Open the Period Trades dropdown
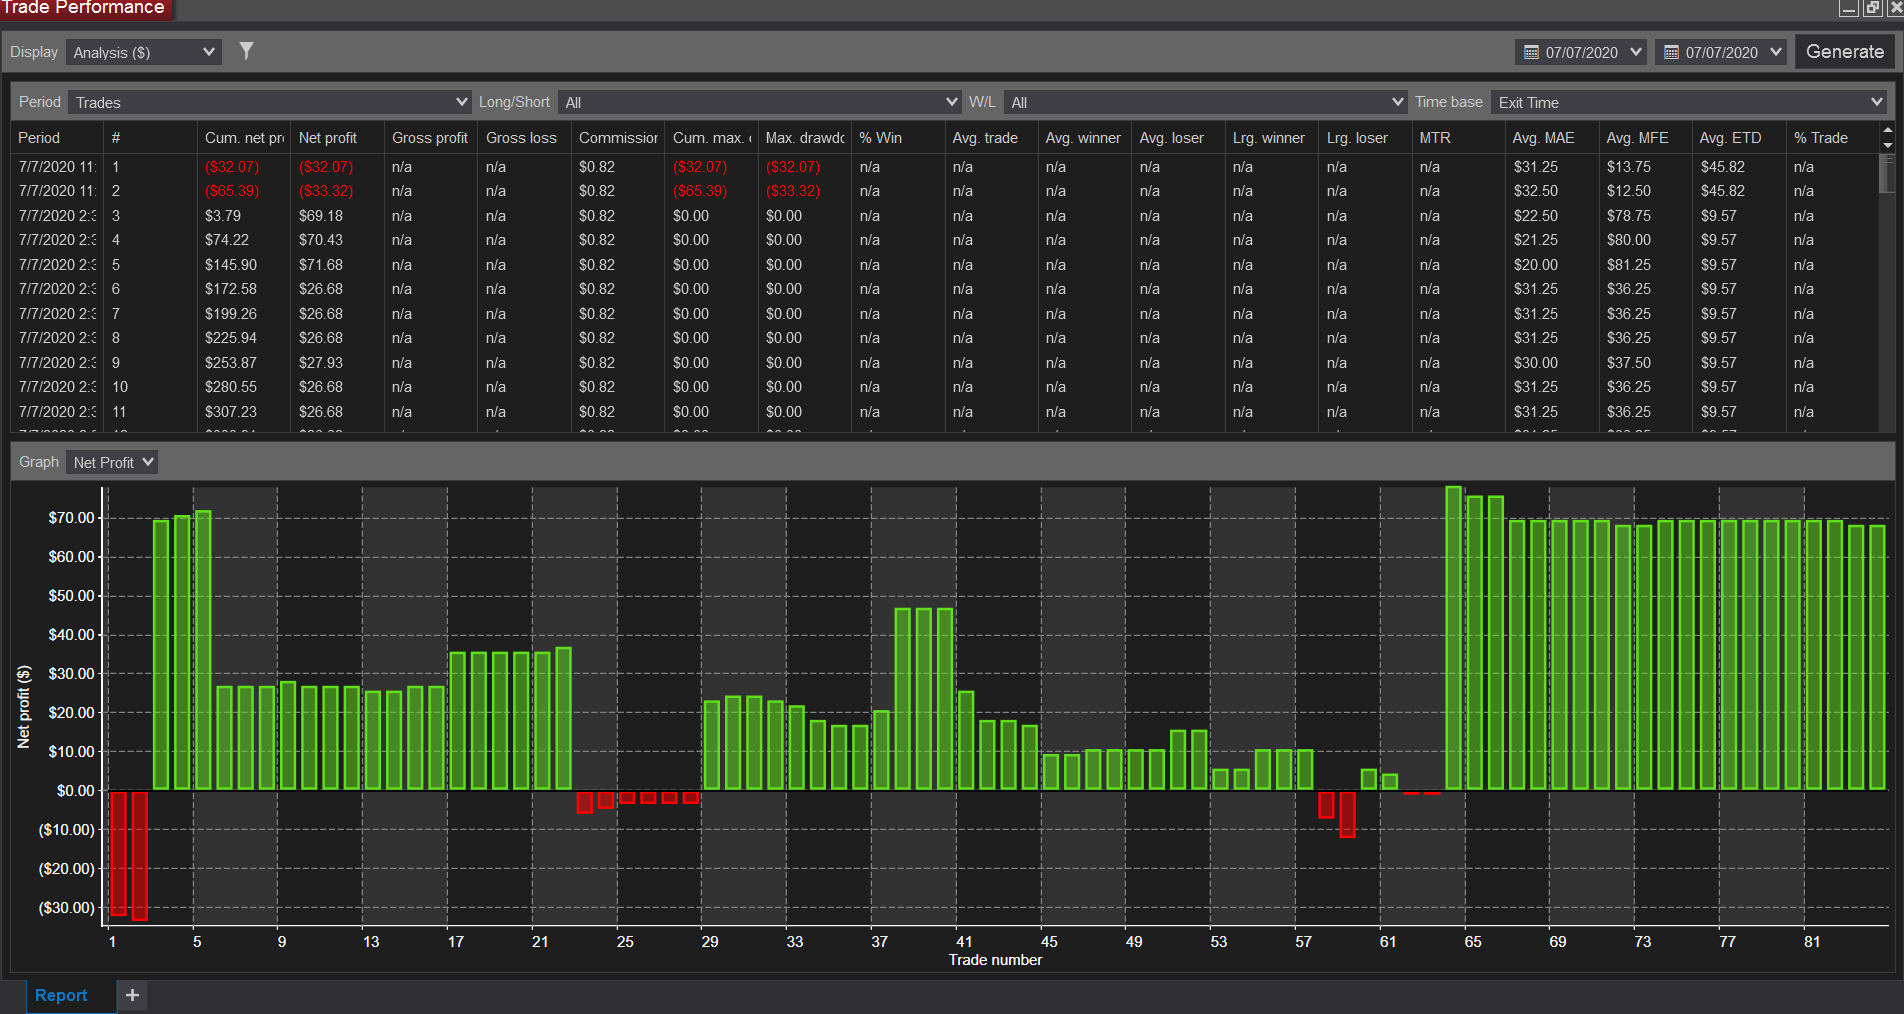The height and width of the screenshot is (1014, 1904). [x=270, y=102]
